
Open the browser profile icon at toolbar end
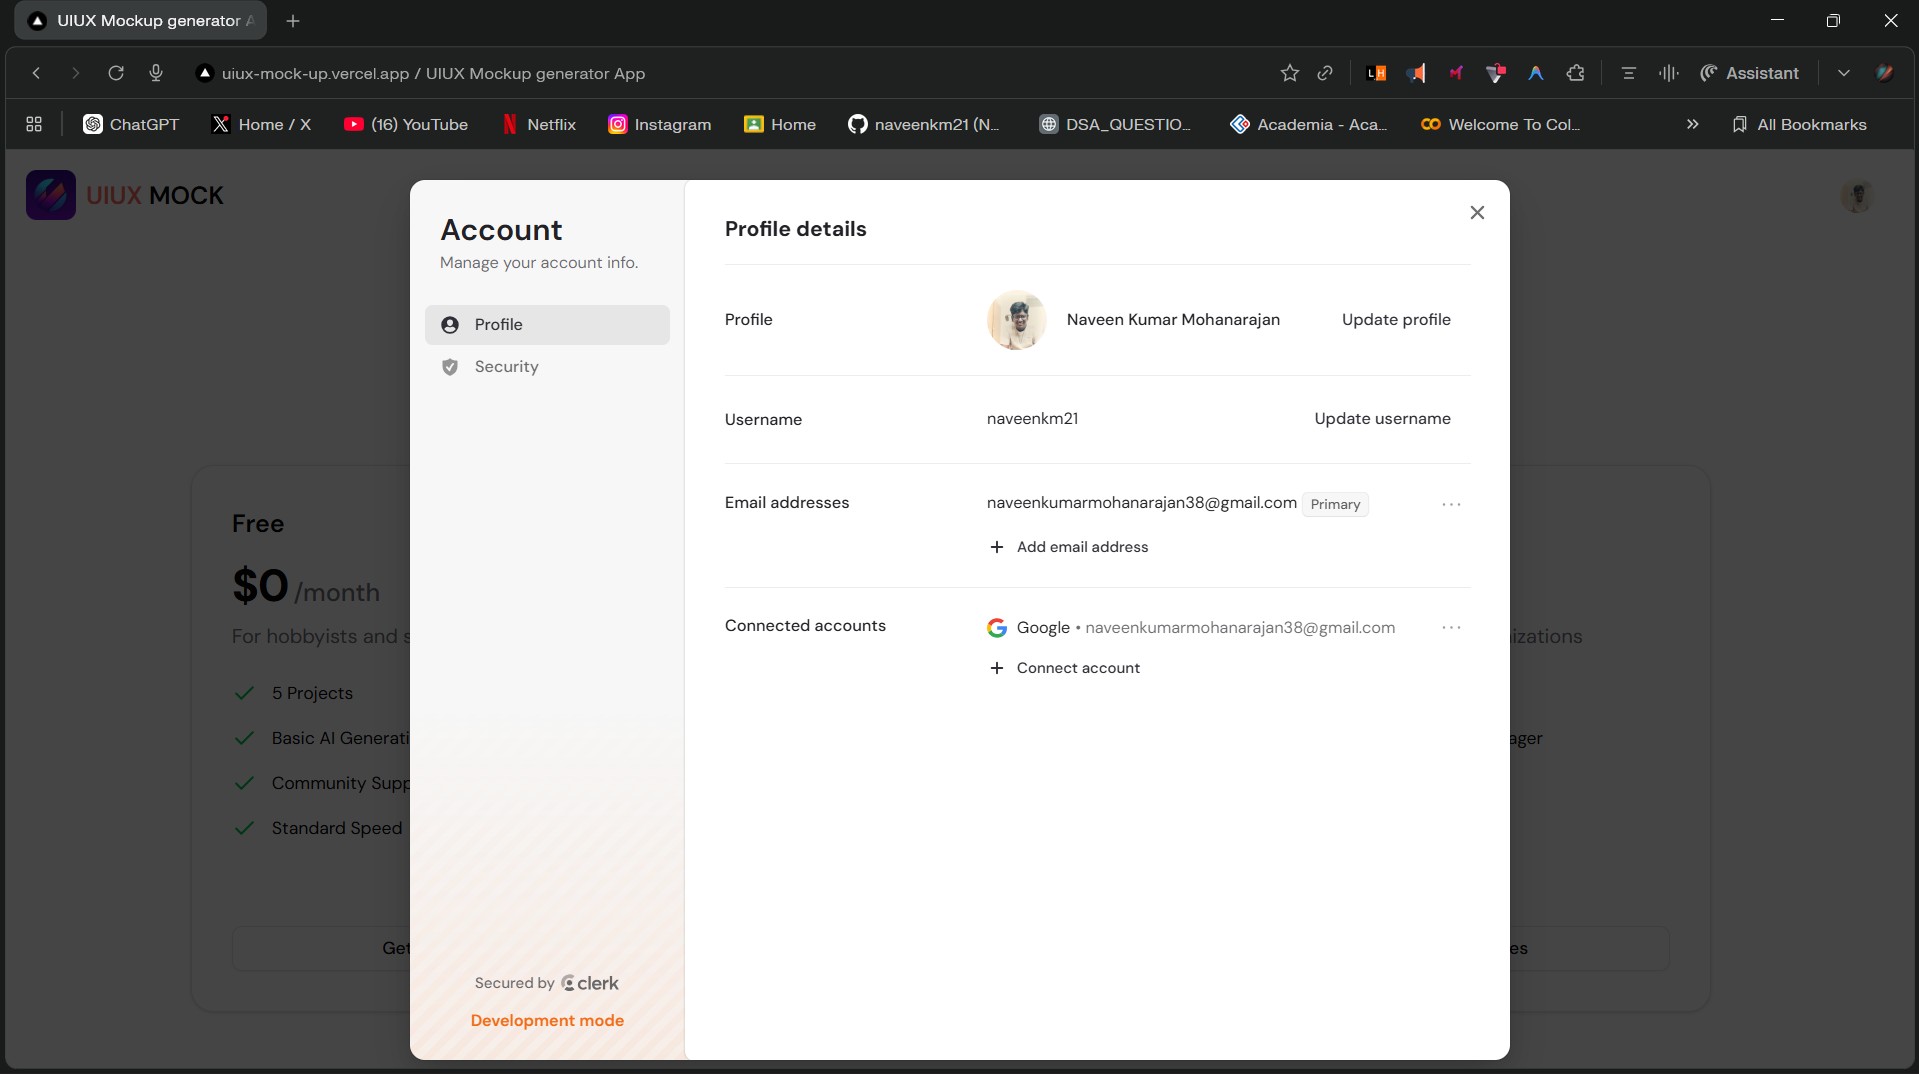click(1884, 73)
